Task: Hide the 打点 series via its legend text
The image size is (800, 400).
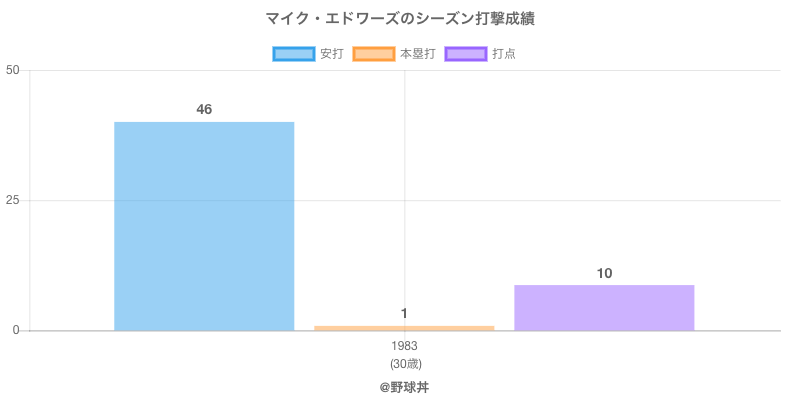Action: tap(504, 54)
